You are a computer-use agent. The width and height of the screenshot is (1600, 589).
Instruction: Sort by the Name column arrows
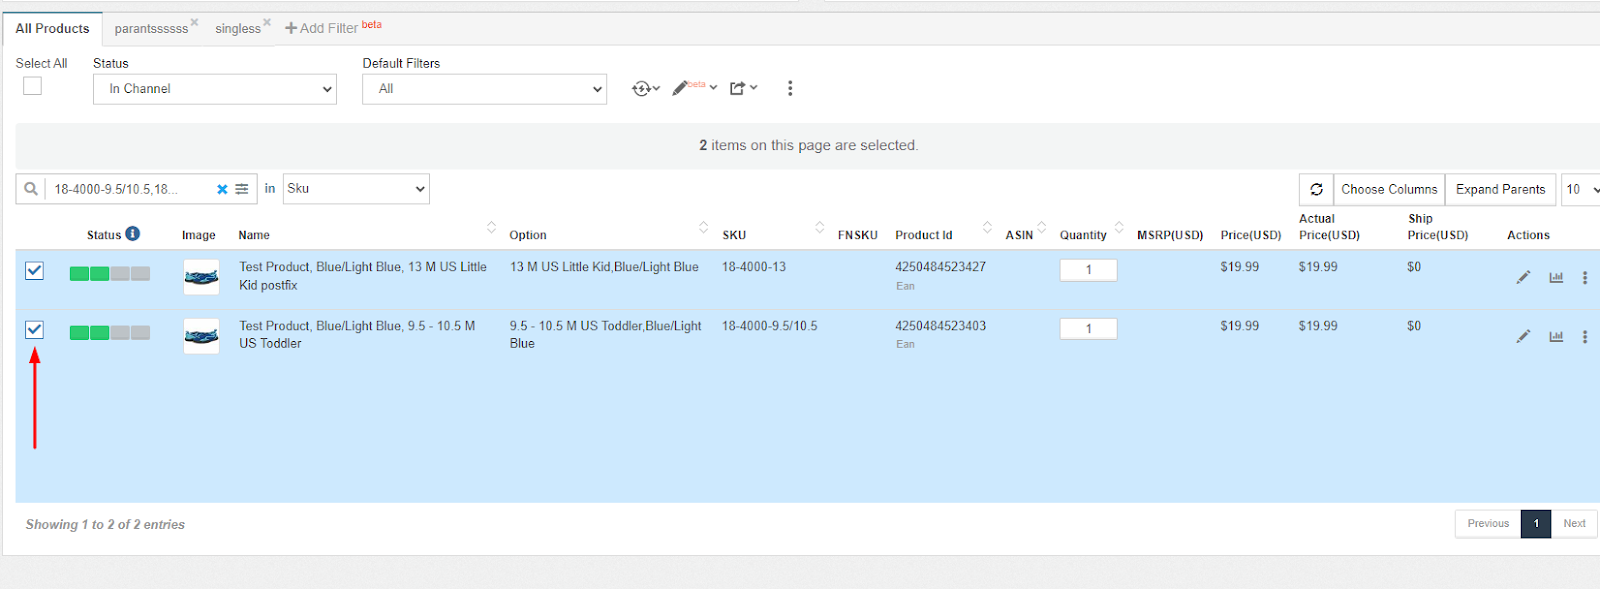(491, 227)
